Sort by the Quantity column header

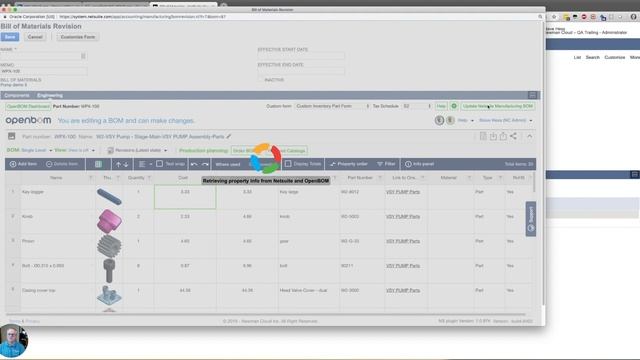coord(136,178)
